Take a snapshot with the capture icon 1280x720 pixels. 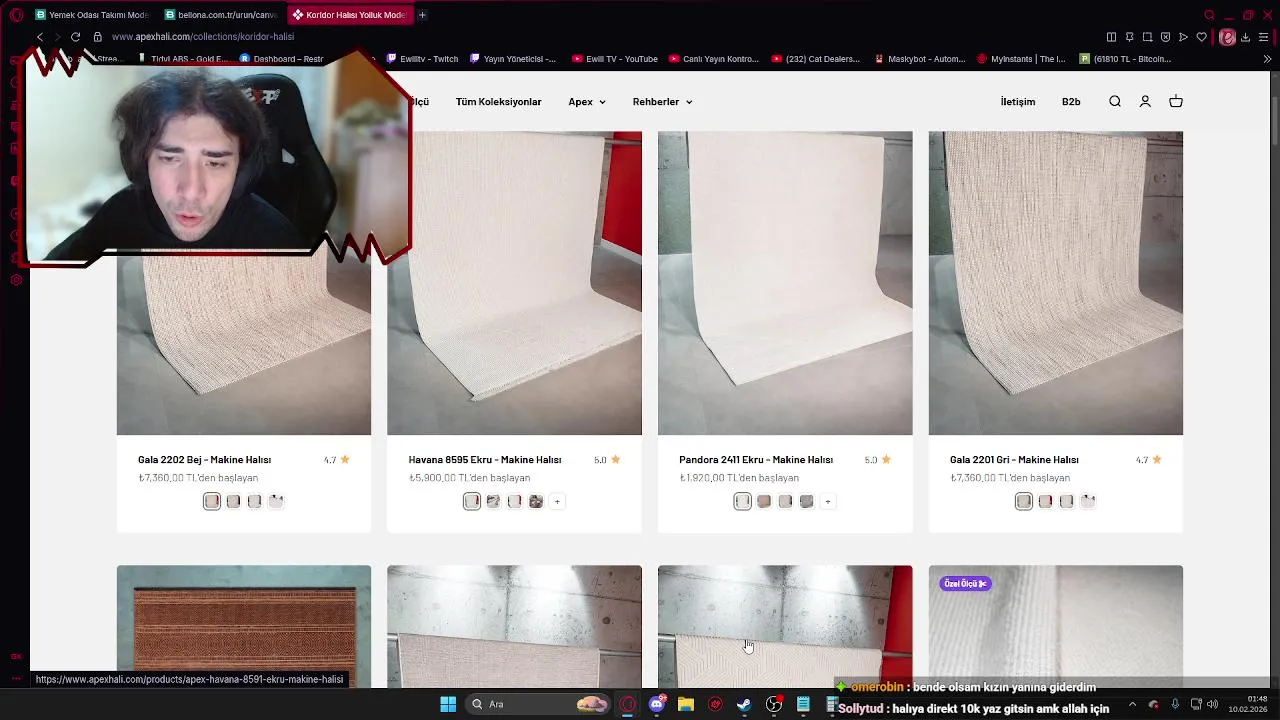(1147, 37)
